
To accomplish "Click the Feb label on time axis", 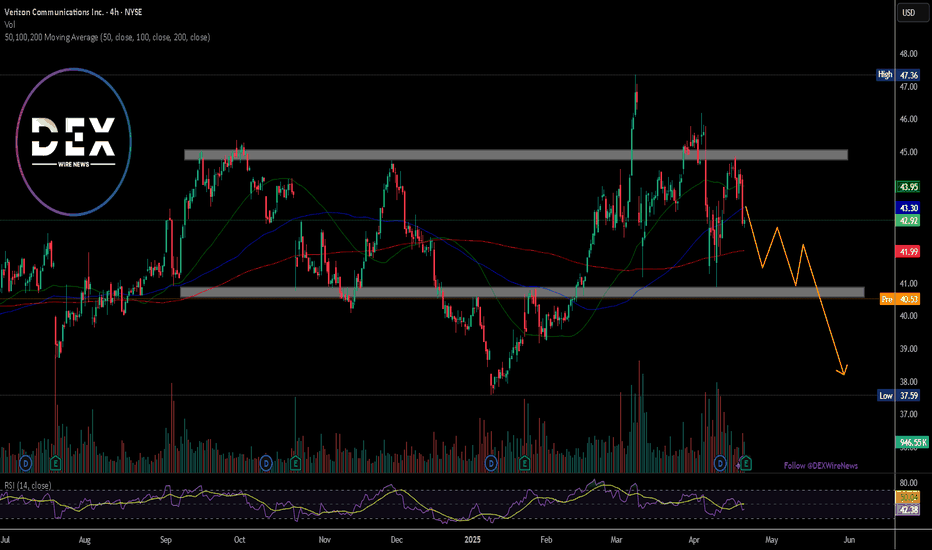I will click(x=546, y=540).
